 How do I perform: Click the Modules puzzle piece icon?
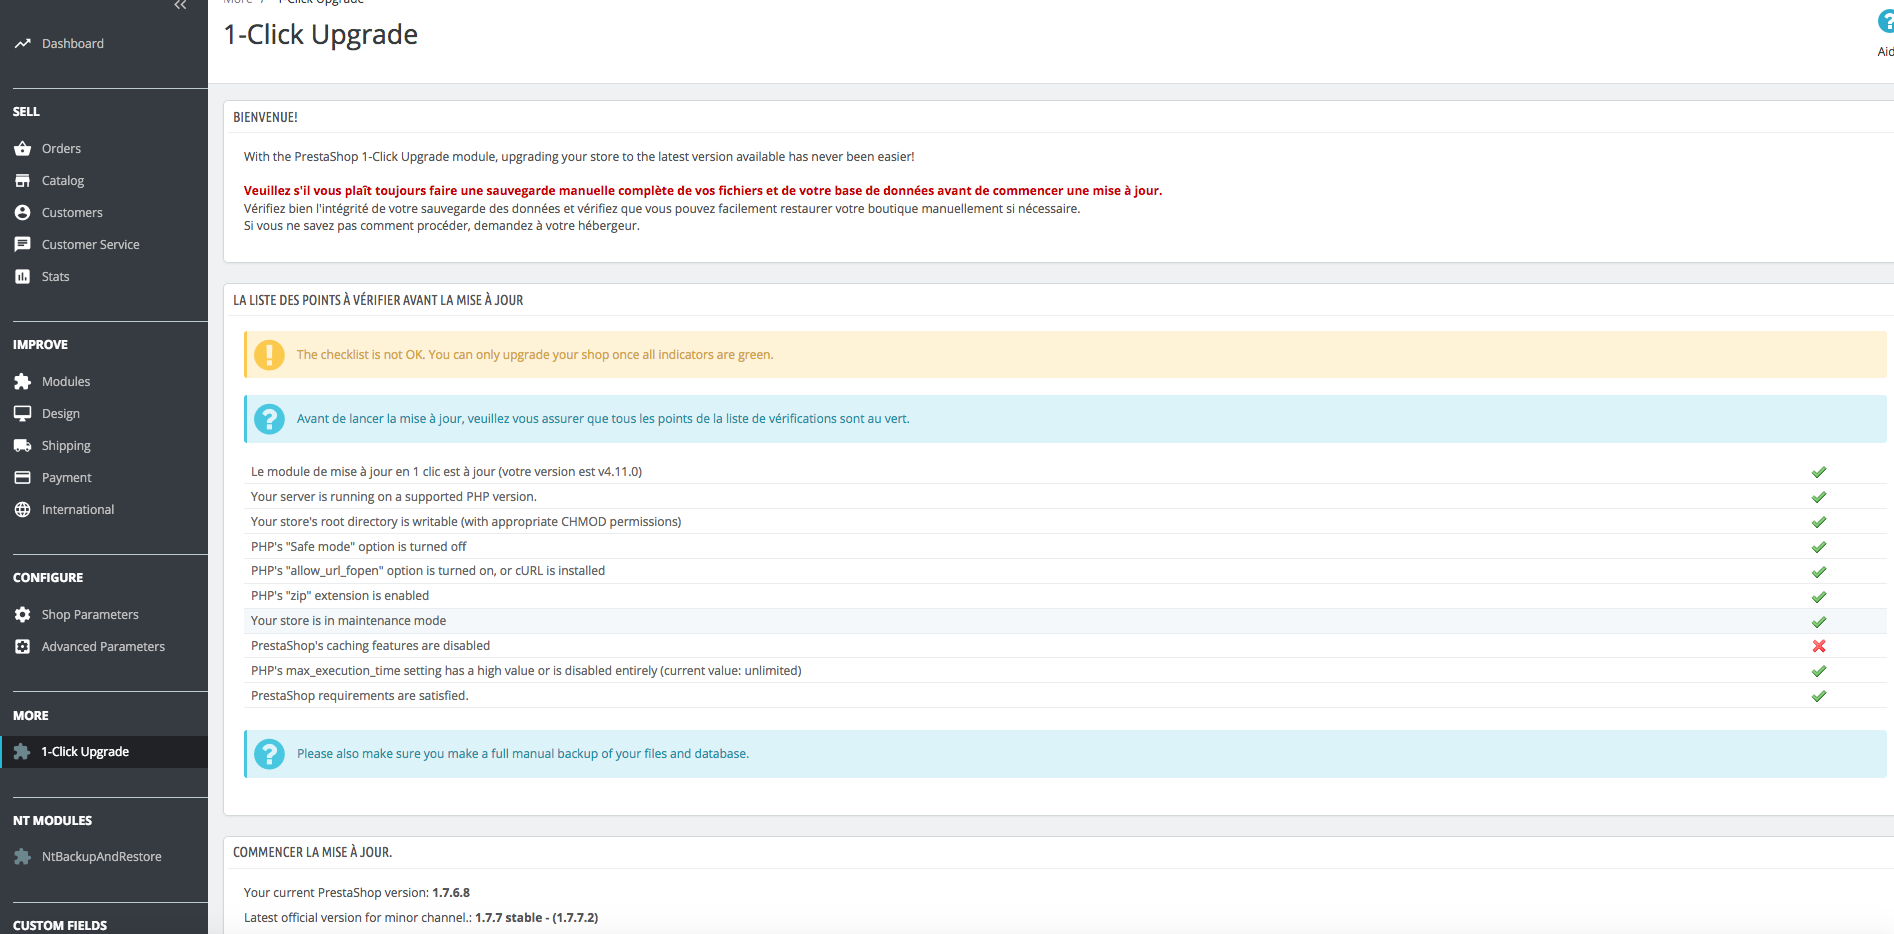[22, 382]
